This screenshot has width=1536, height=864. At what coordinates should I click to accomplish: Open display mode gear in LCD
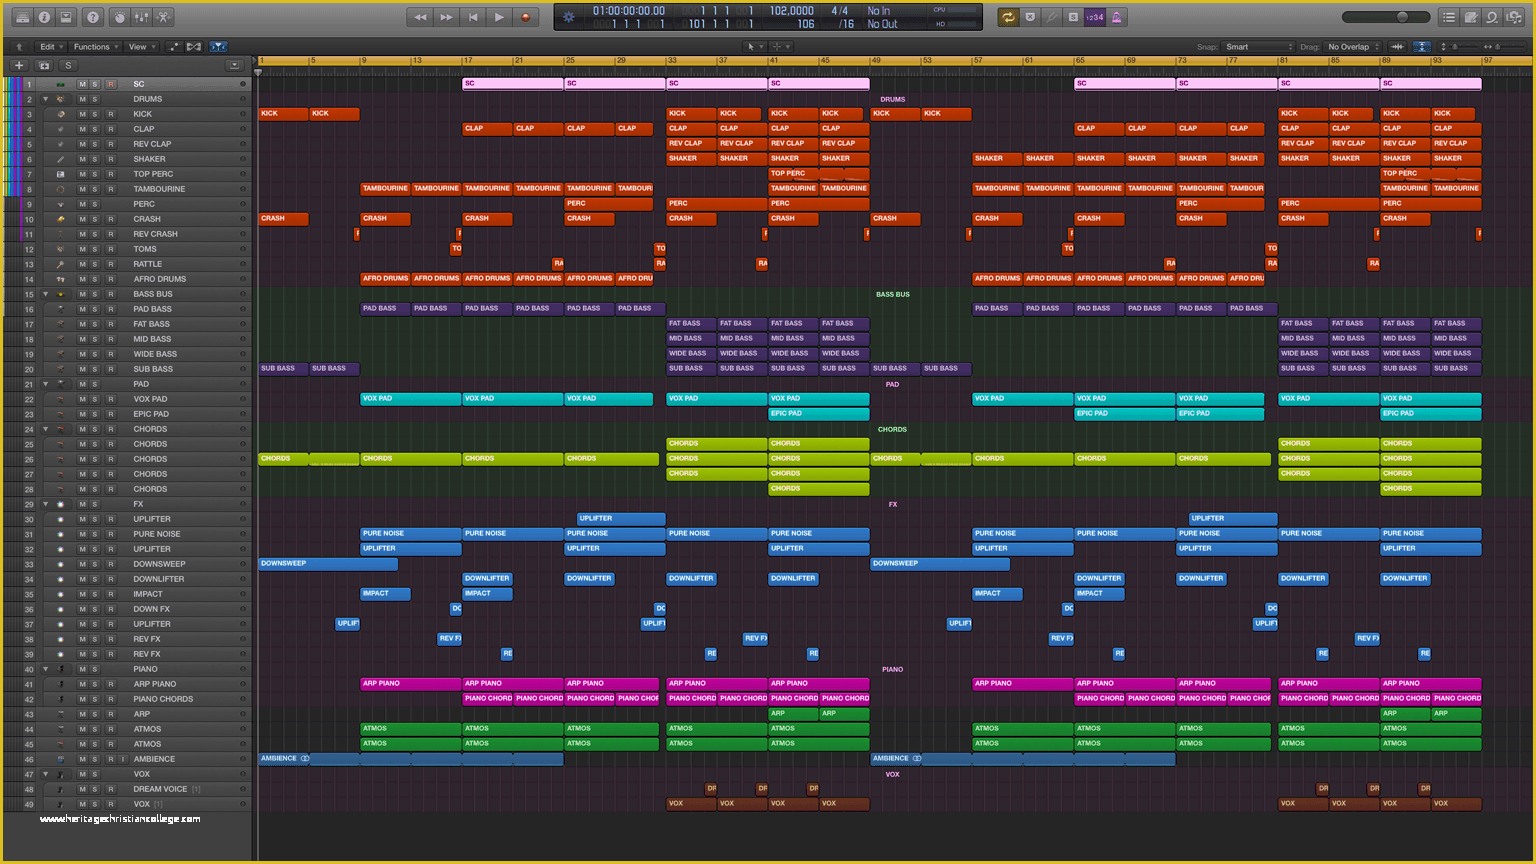(569, 17)
